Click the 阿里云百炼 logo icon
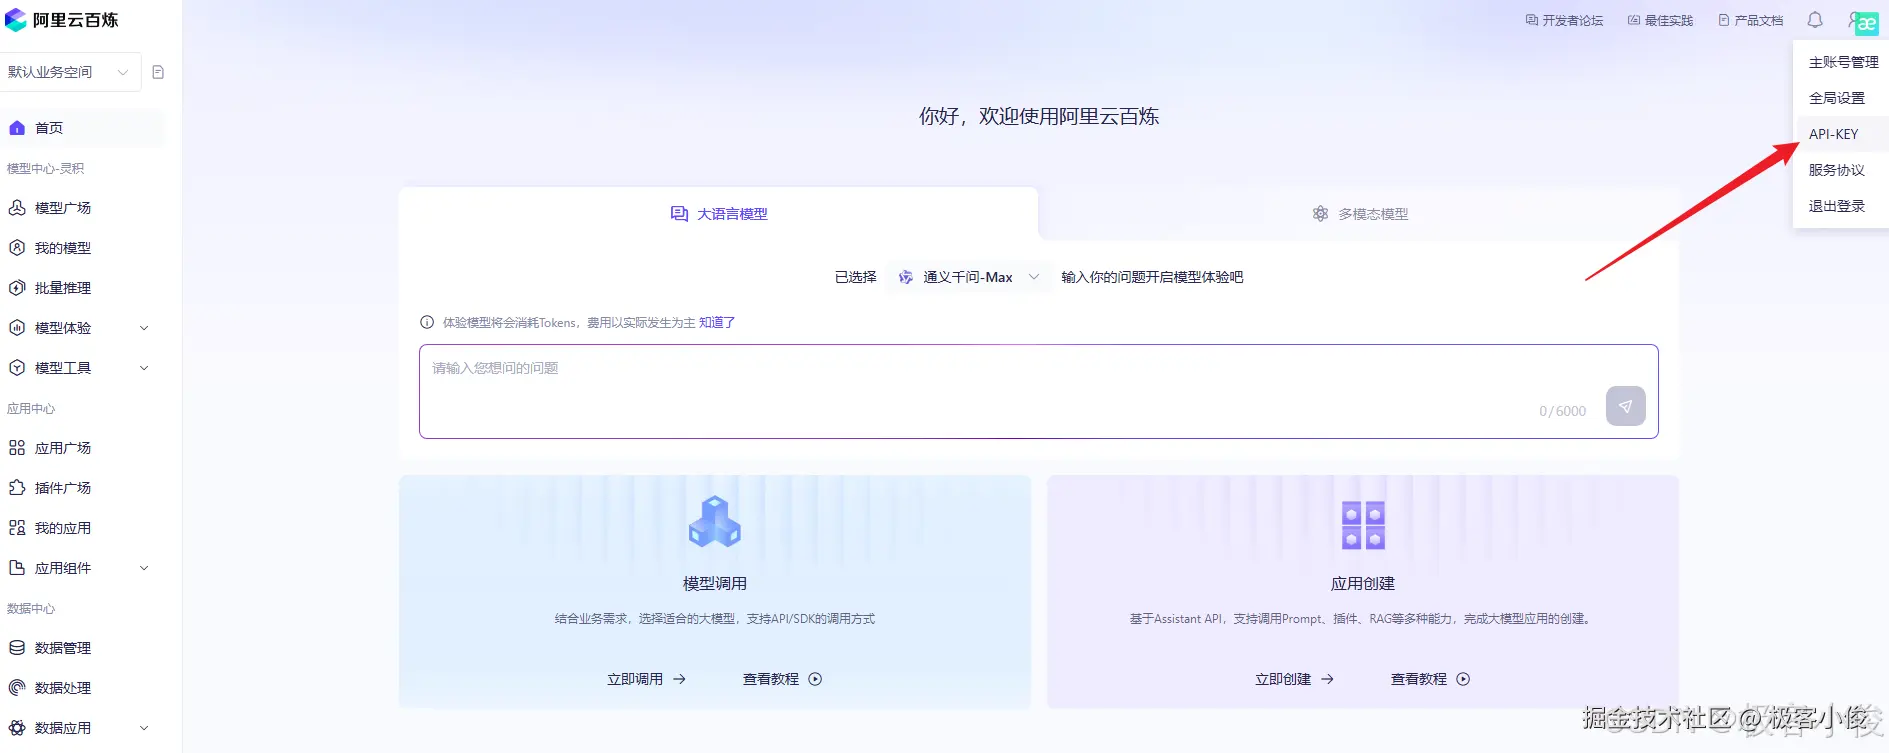Viewport: 1889px width, 753px height. (x=16, y=20)
